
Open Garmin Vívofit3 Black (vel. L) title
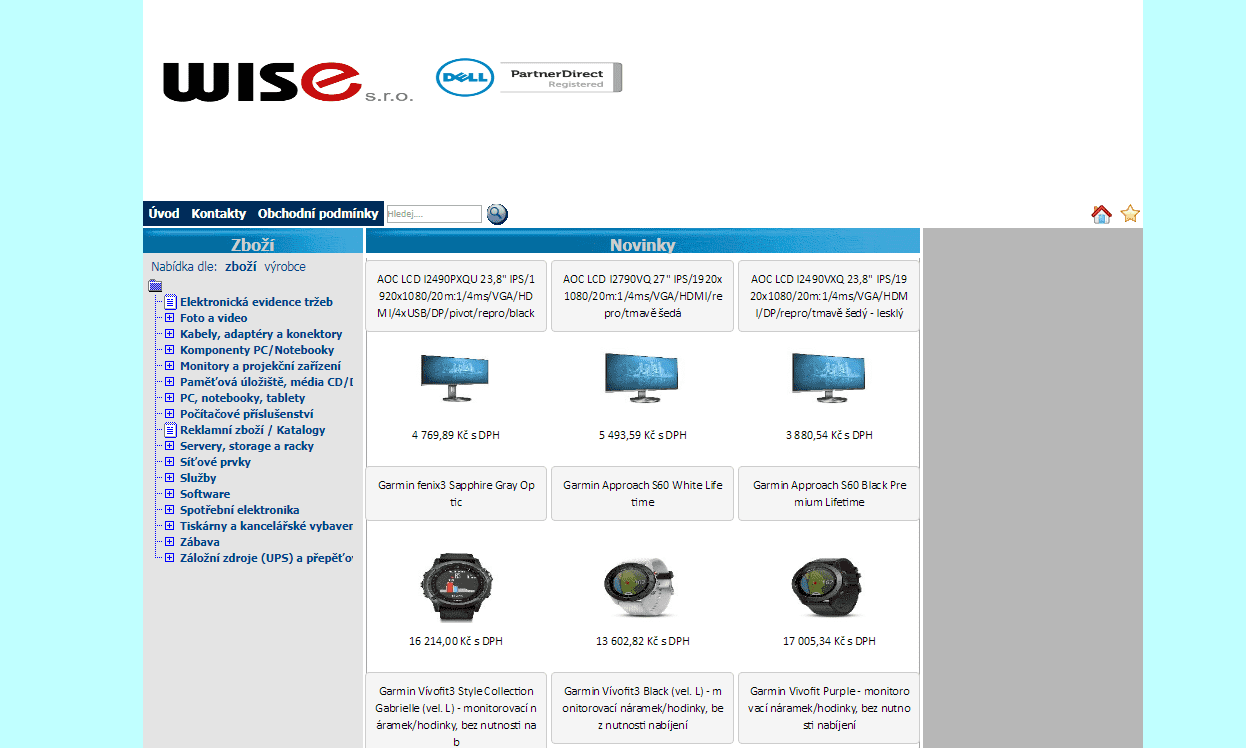642,708
